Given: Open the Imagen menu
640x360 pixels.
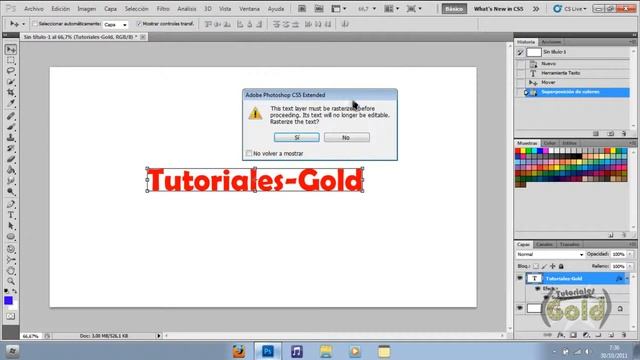Looking at the screenshot, I should 87,9.
